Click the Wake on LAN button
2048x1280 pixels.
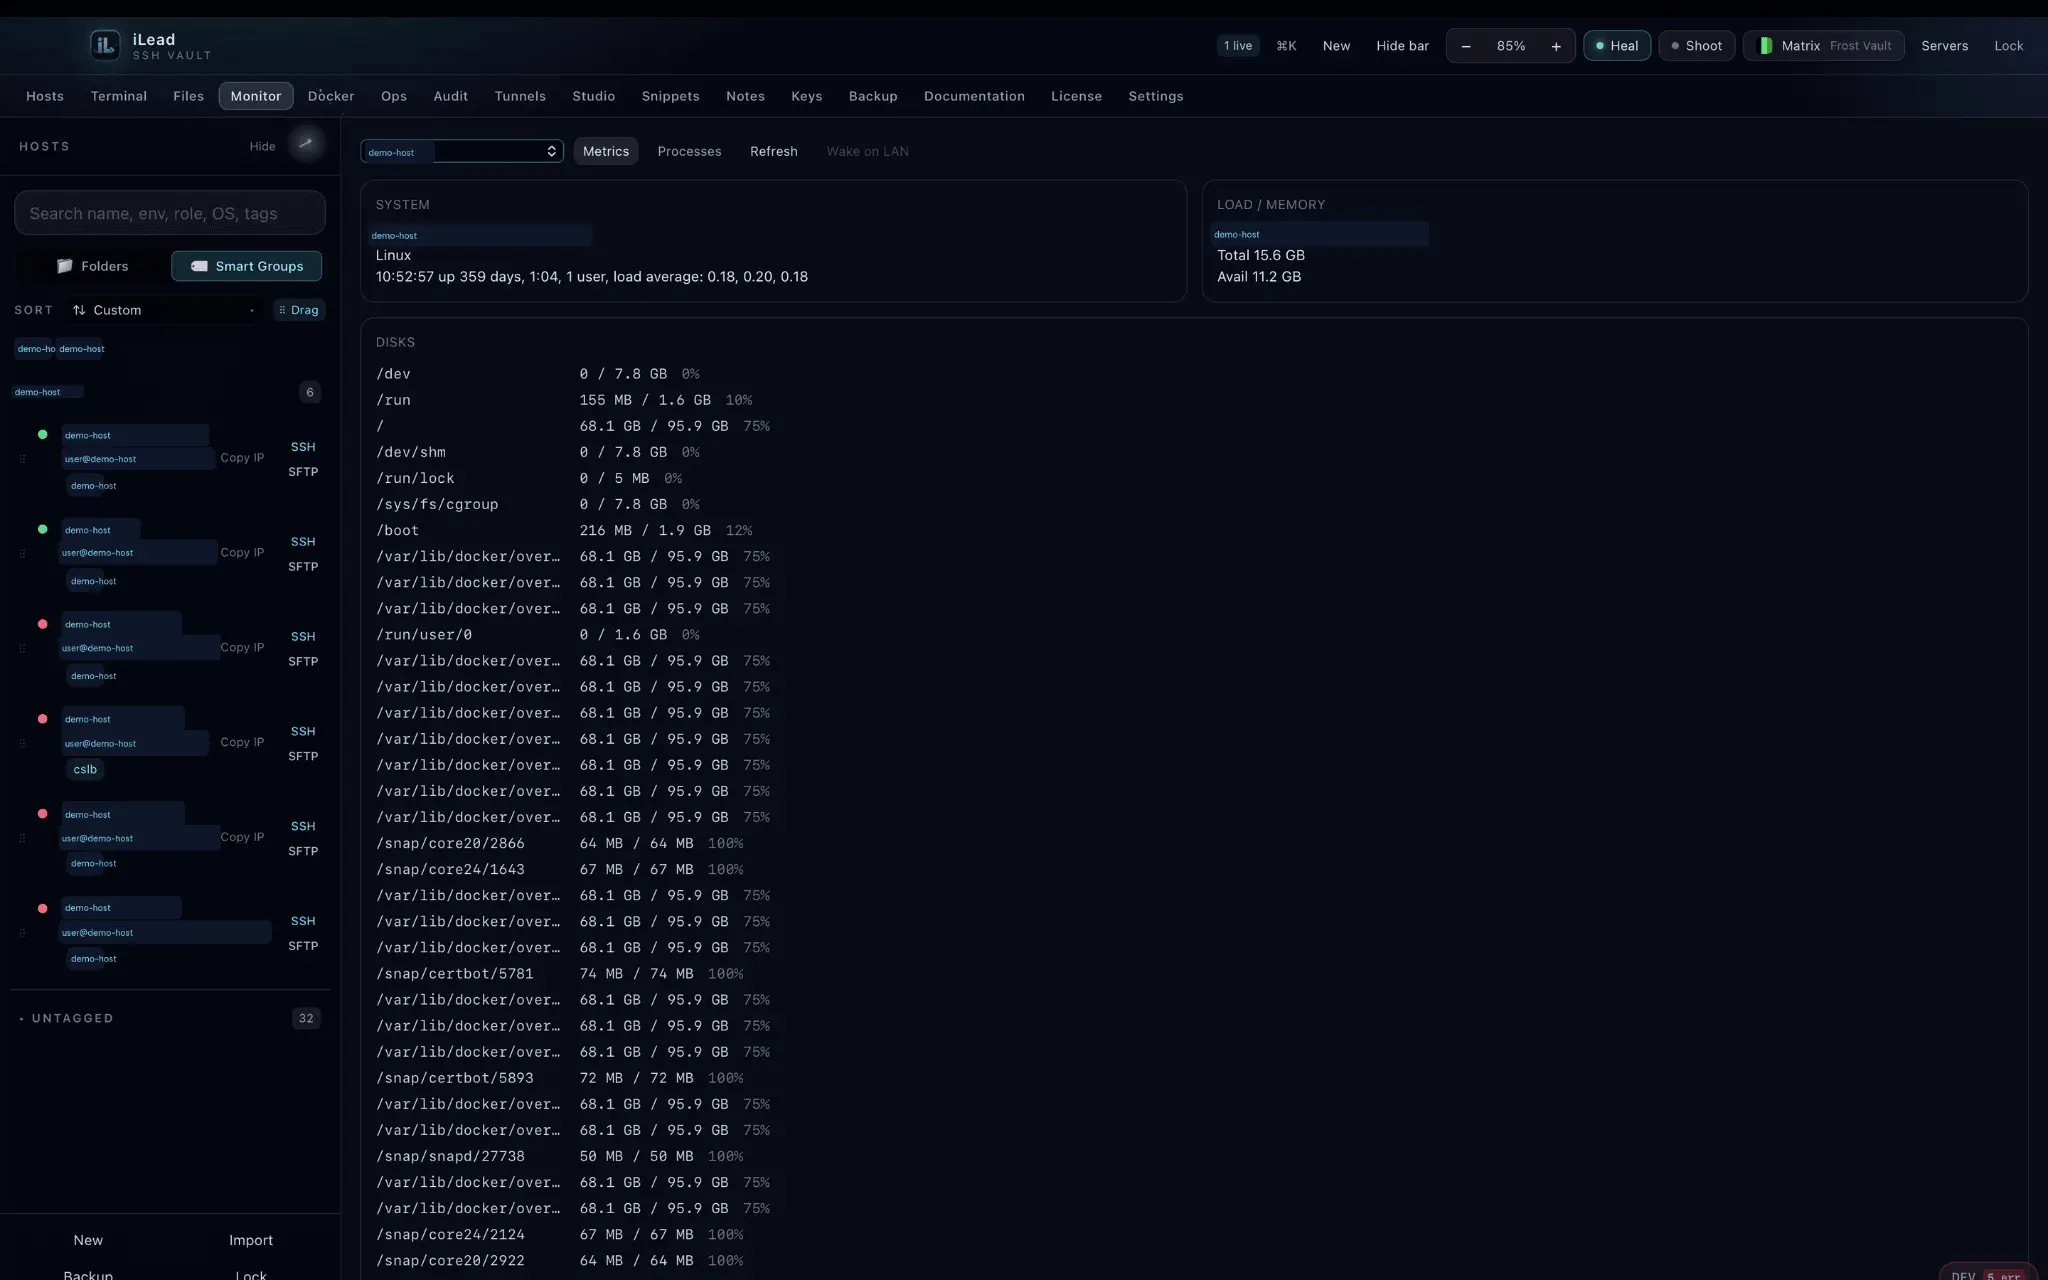(x=867, y=151)
